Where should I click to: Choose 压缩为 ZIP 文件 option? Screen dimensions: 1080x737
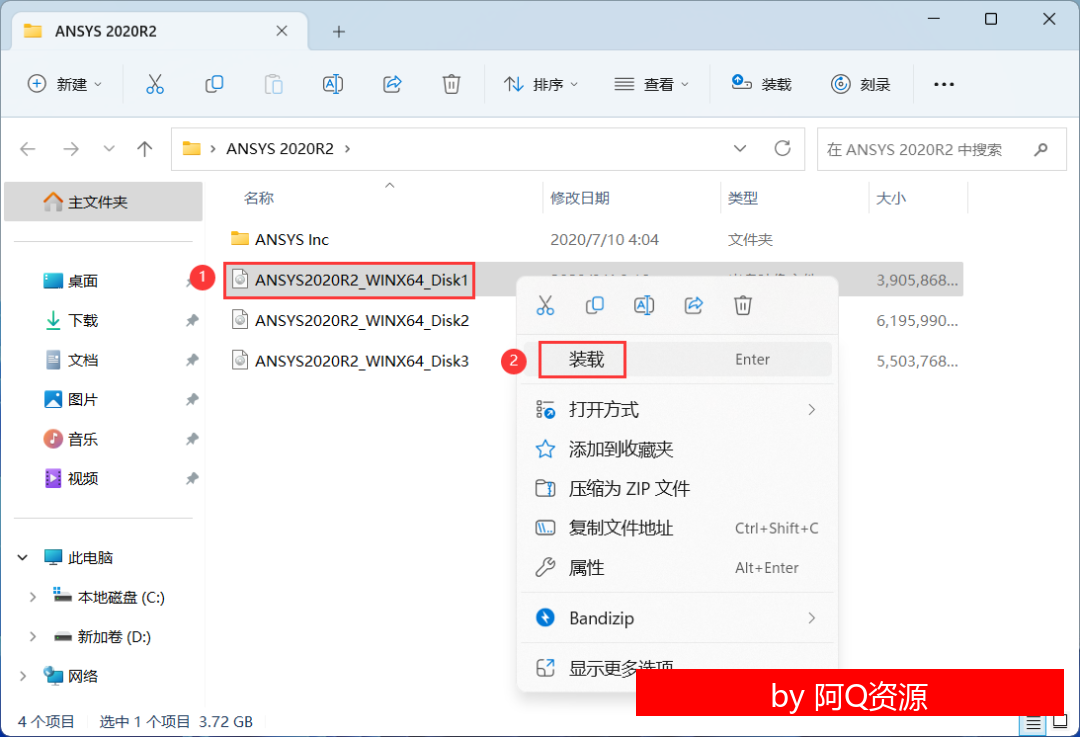677,489
